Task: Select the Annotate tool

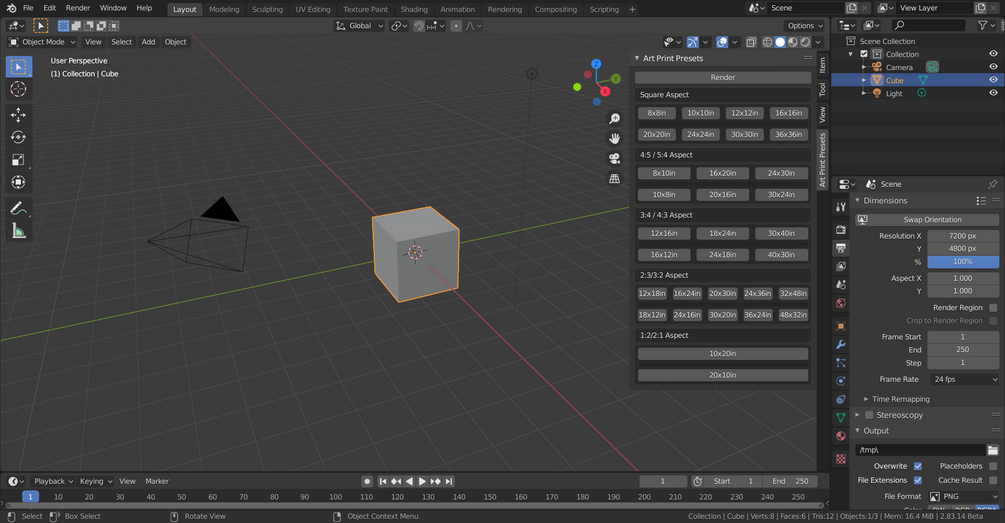Action: point(19,208)
